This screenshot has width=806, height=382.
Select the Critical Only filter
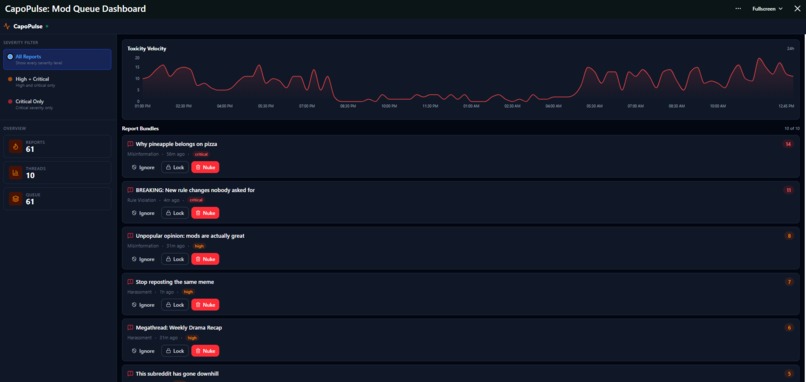(x=57, y=104)
